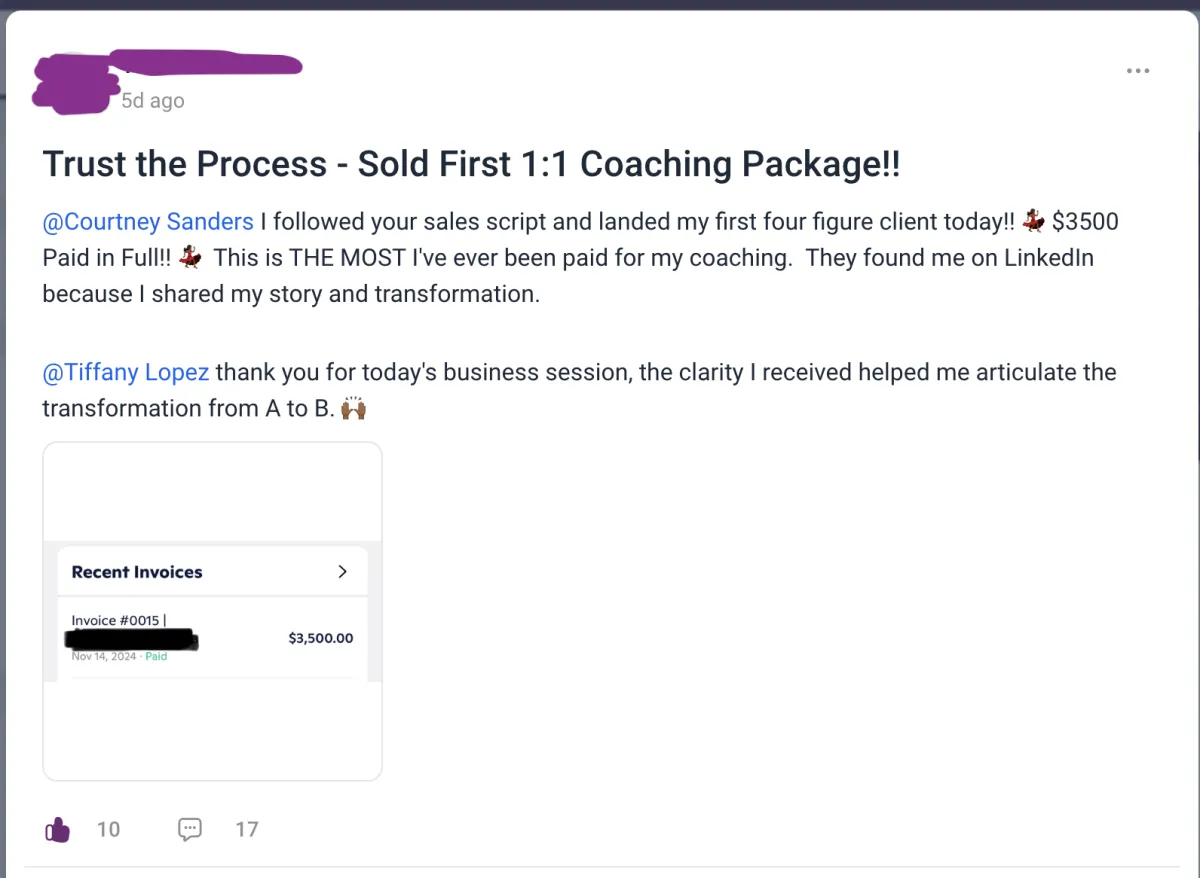Like the post with the thumbs-up icon
The image size is (1200, 878).
57,829
